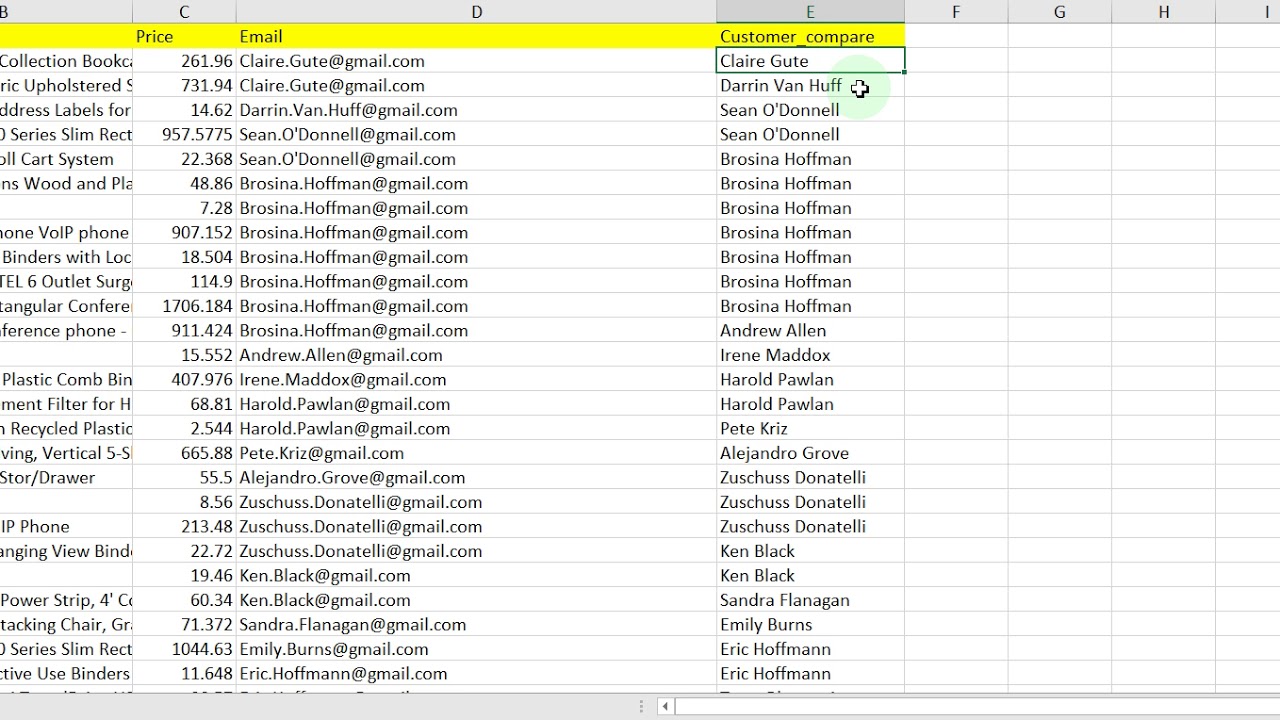Click the Sandra.Flanagan@gmail.com email cell
Screen dimensions: 1280x720
tap(476, 625)
